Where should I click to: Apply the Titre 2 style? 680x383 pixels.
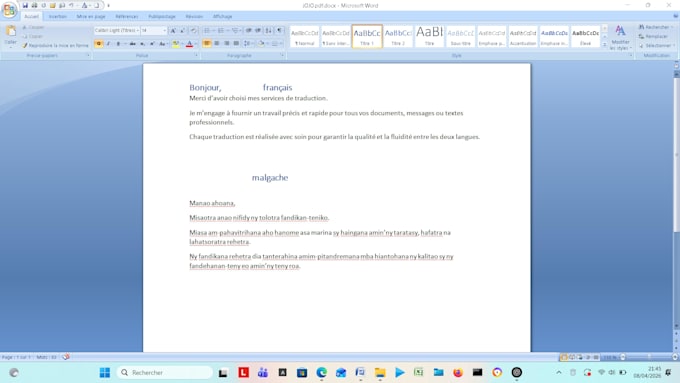[398, 36]
